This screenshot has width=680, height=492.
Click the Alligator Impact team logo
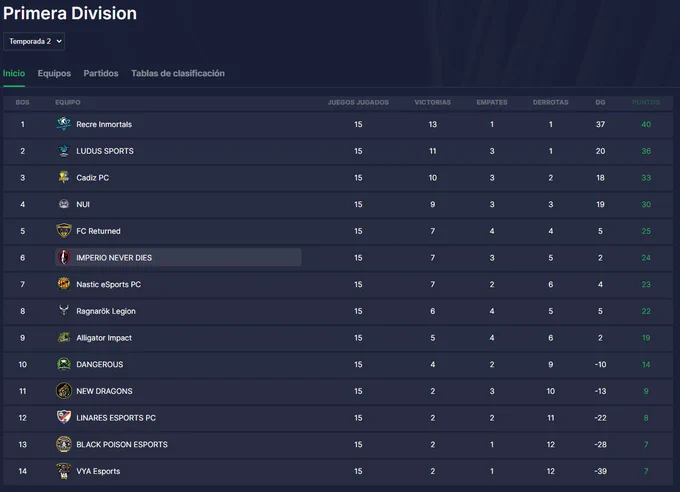click(64, 338)
